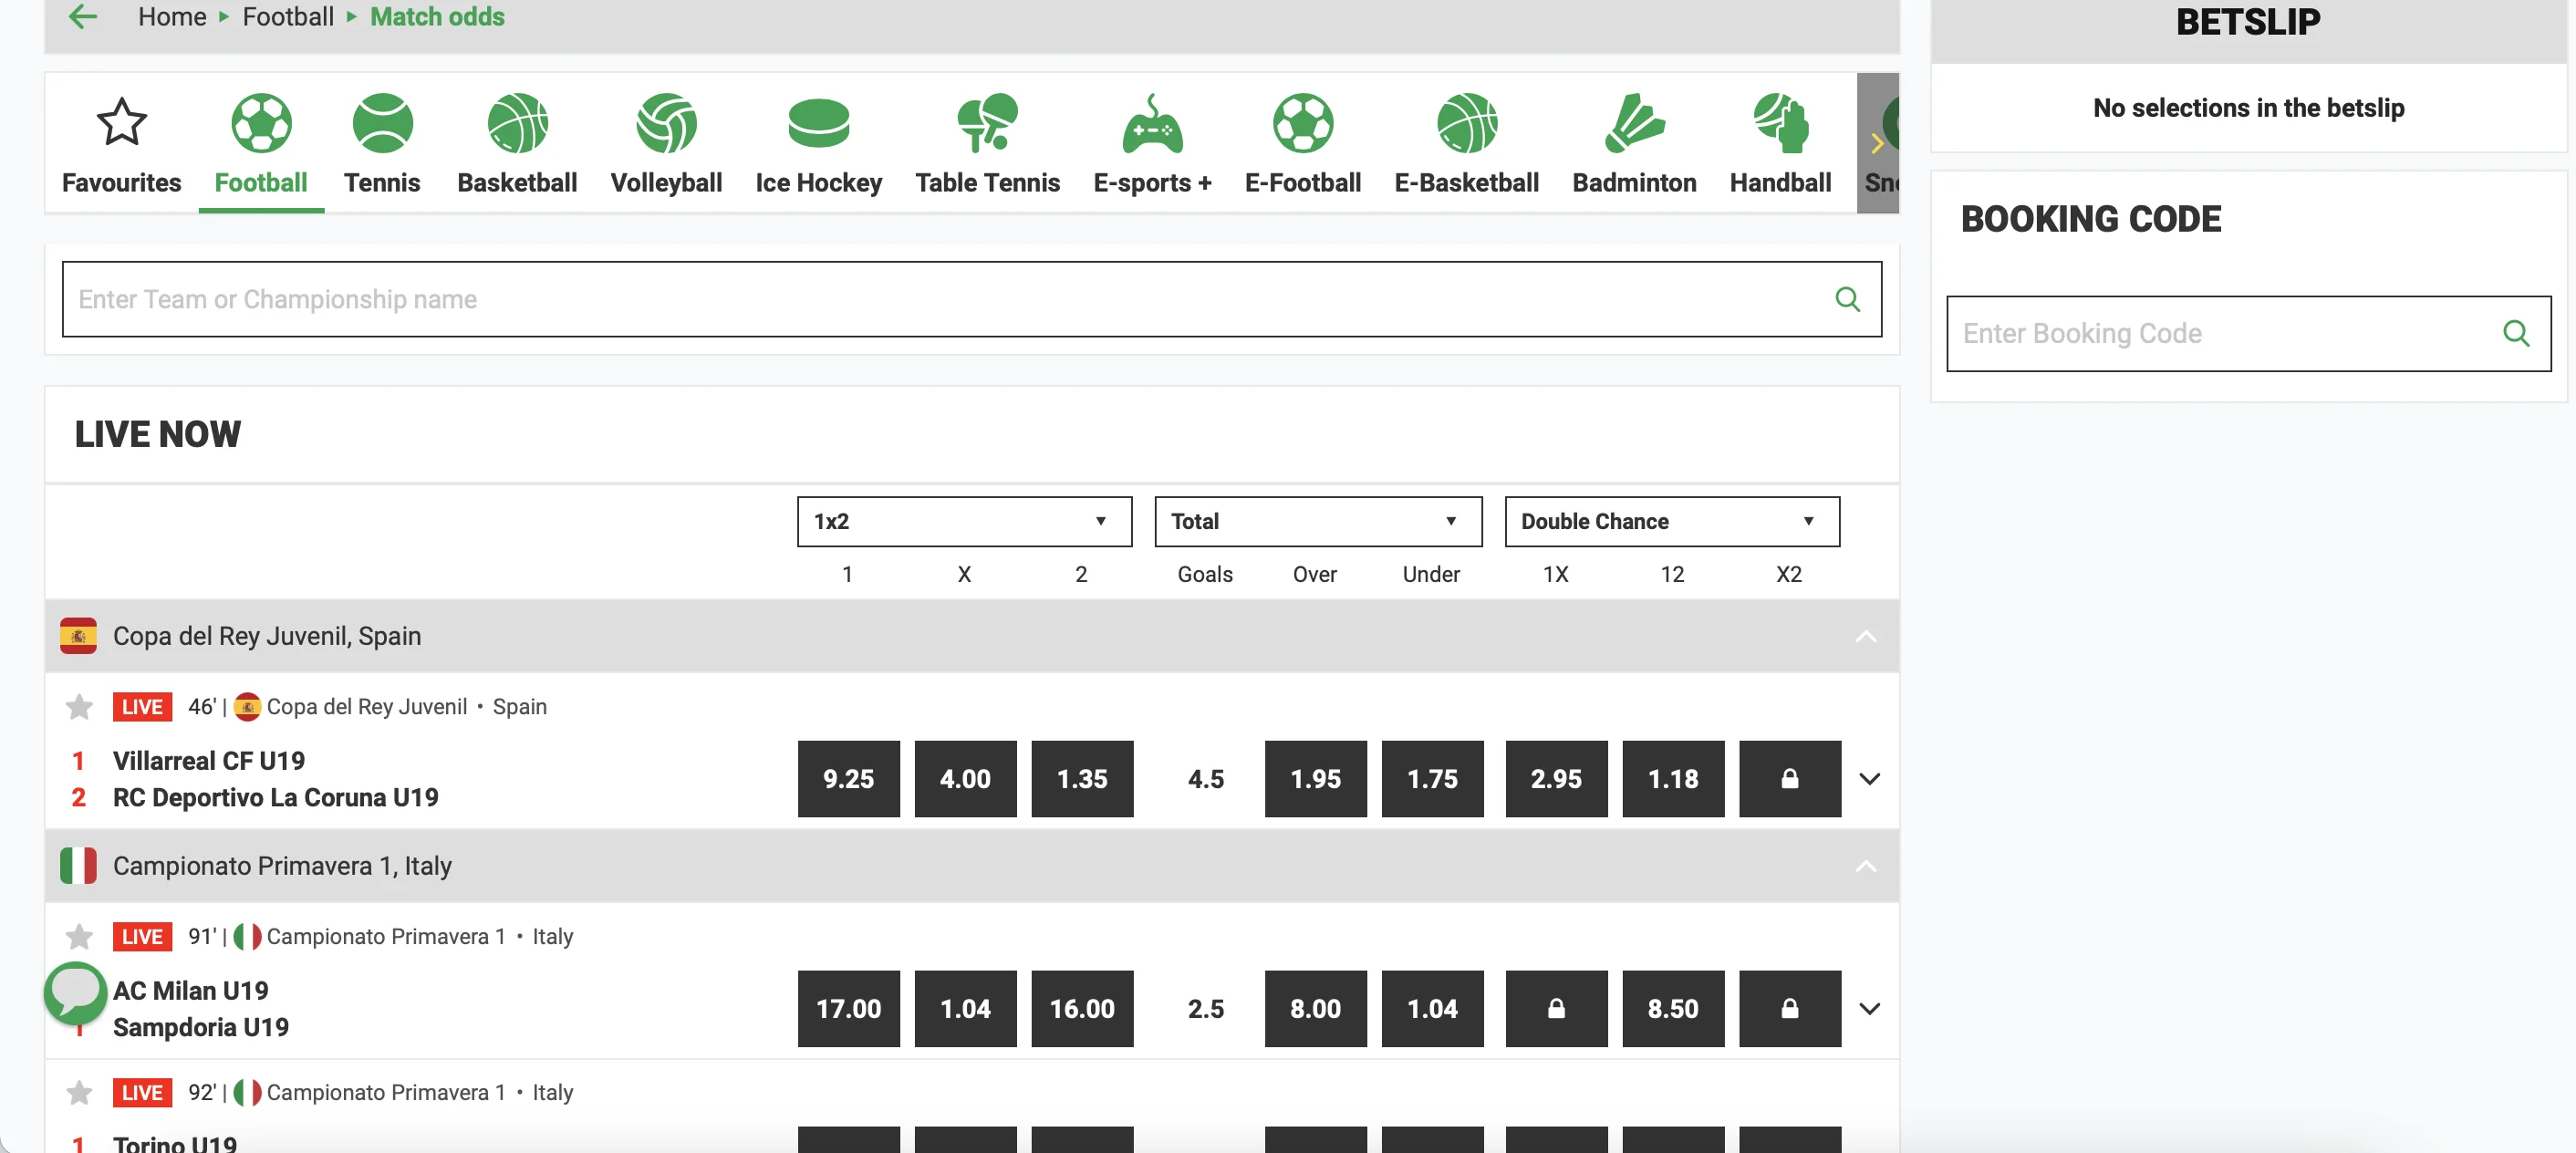Open the Handball category
The image size is (2576, 1153).
point(1780,144)
